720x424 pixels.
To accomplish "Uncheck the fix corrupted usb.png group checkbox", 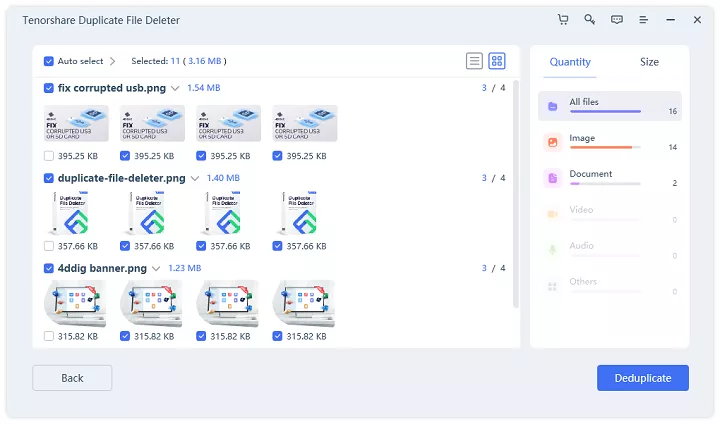I will coord(49,88).
